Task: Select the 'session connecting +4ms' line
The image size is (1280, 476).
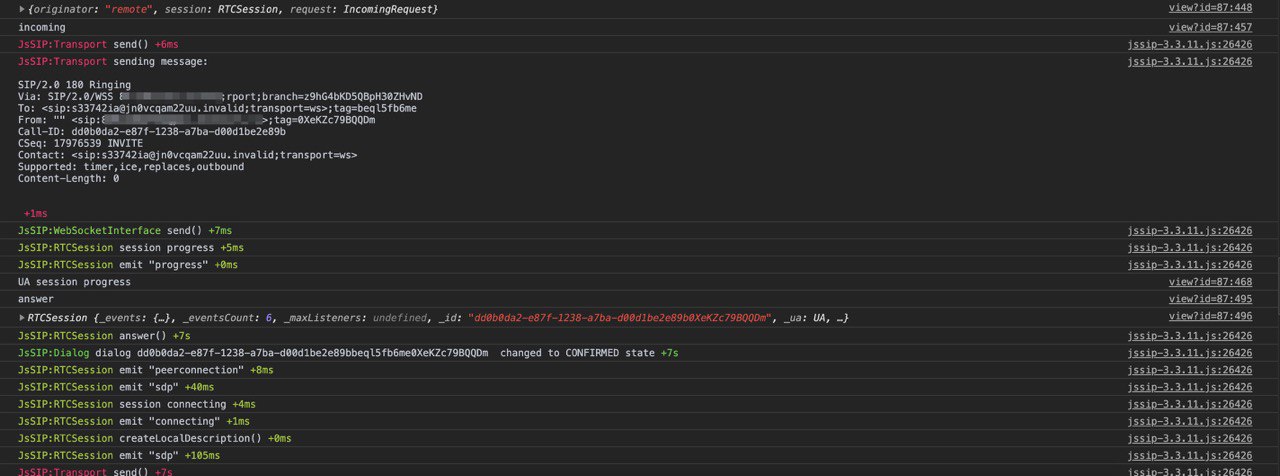Action: click(x=137, y=404)
